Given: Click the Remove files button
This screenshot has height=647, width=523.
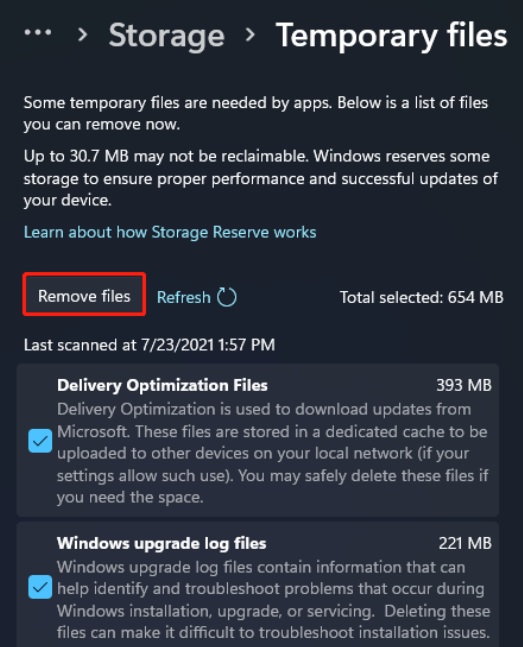Looking at the screenshot, I should 84,296.
